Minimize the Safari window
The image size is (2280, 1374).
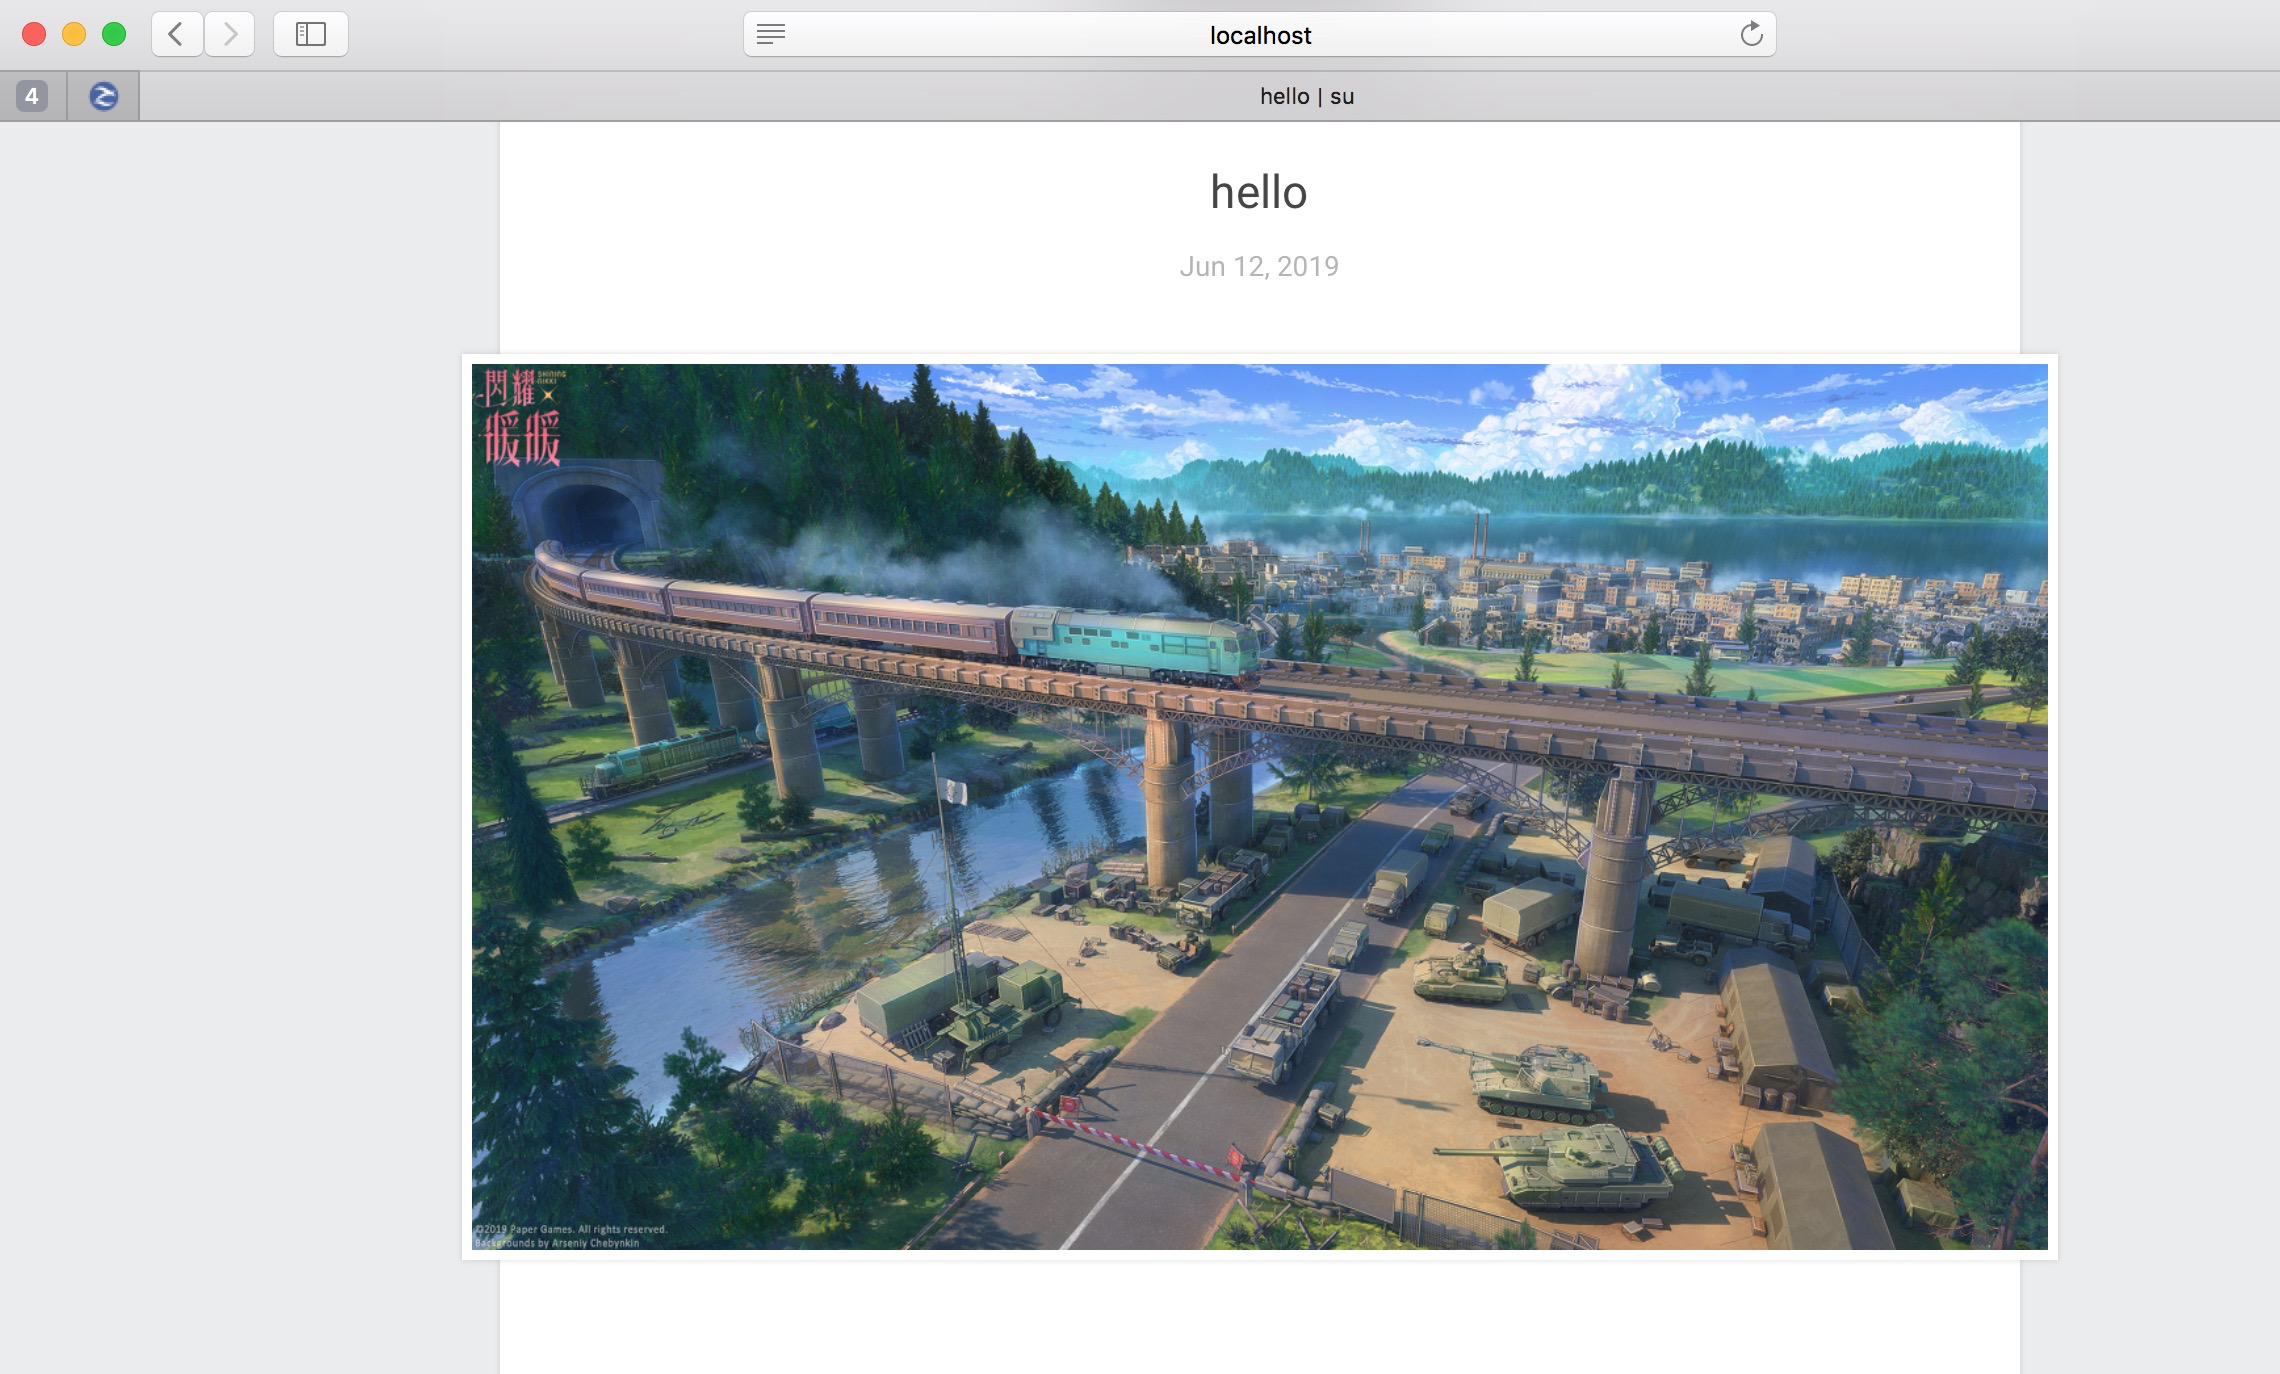(74, 34)
